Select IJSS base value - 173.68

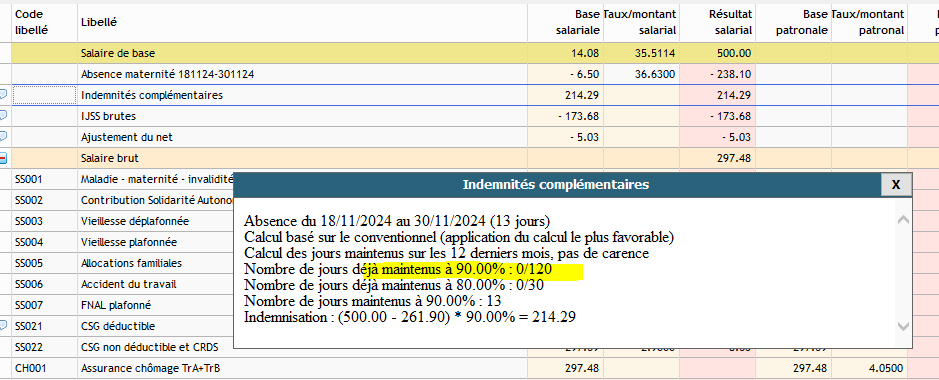(x=579, y=116)
